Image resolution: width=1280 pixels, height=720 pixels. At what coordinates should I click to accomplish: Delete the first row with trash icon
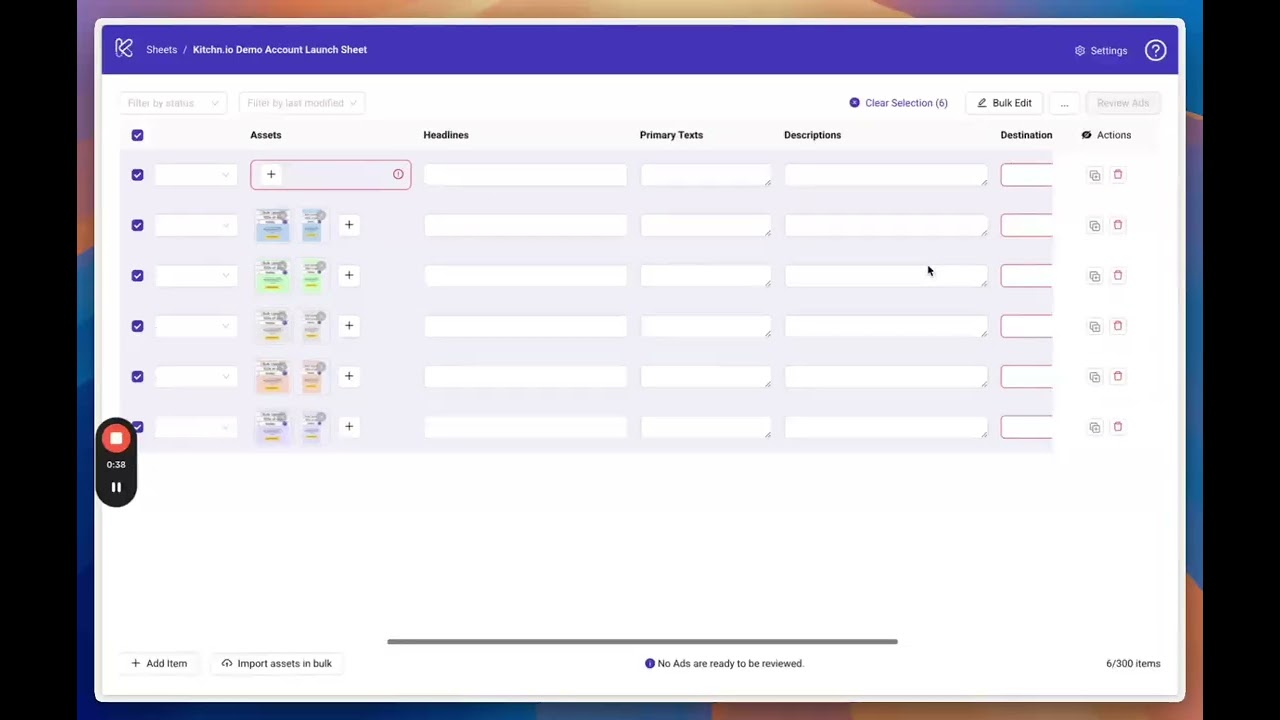tap(1118, 175)
